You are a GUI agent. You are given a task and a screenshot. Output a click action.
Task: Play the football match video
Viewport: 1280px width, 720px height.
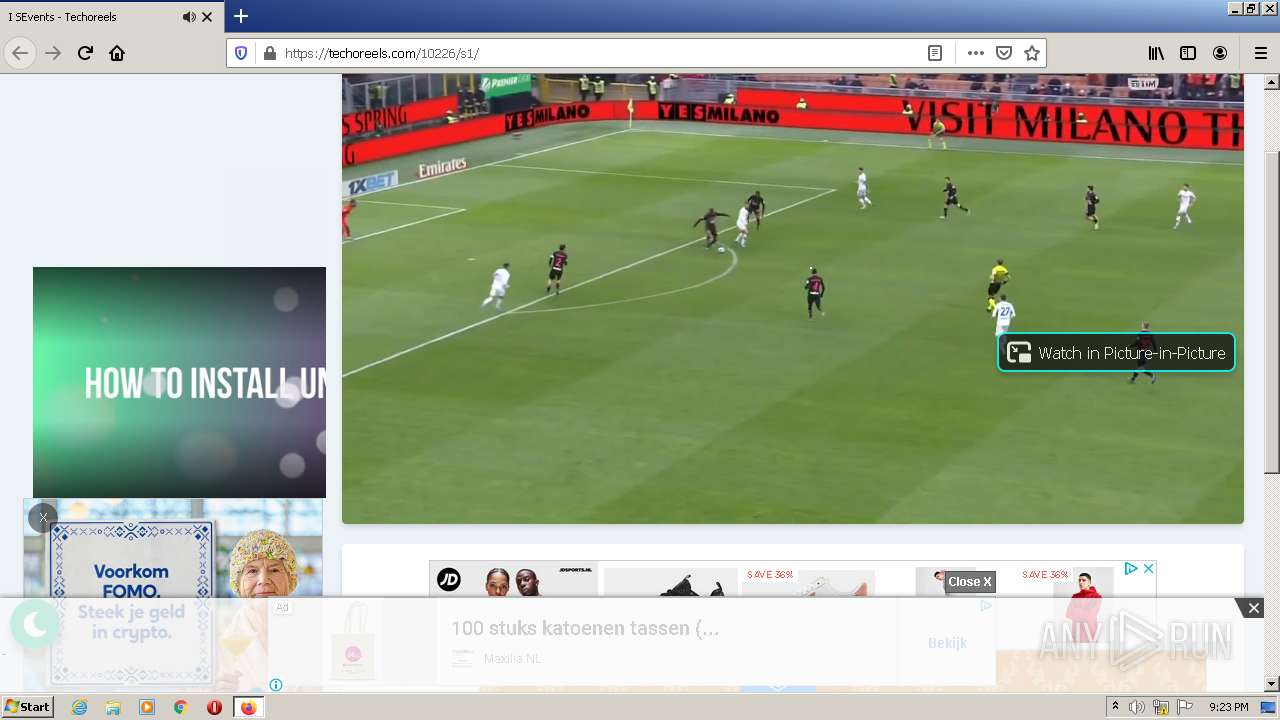792,298
